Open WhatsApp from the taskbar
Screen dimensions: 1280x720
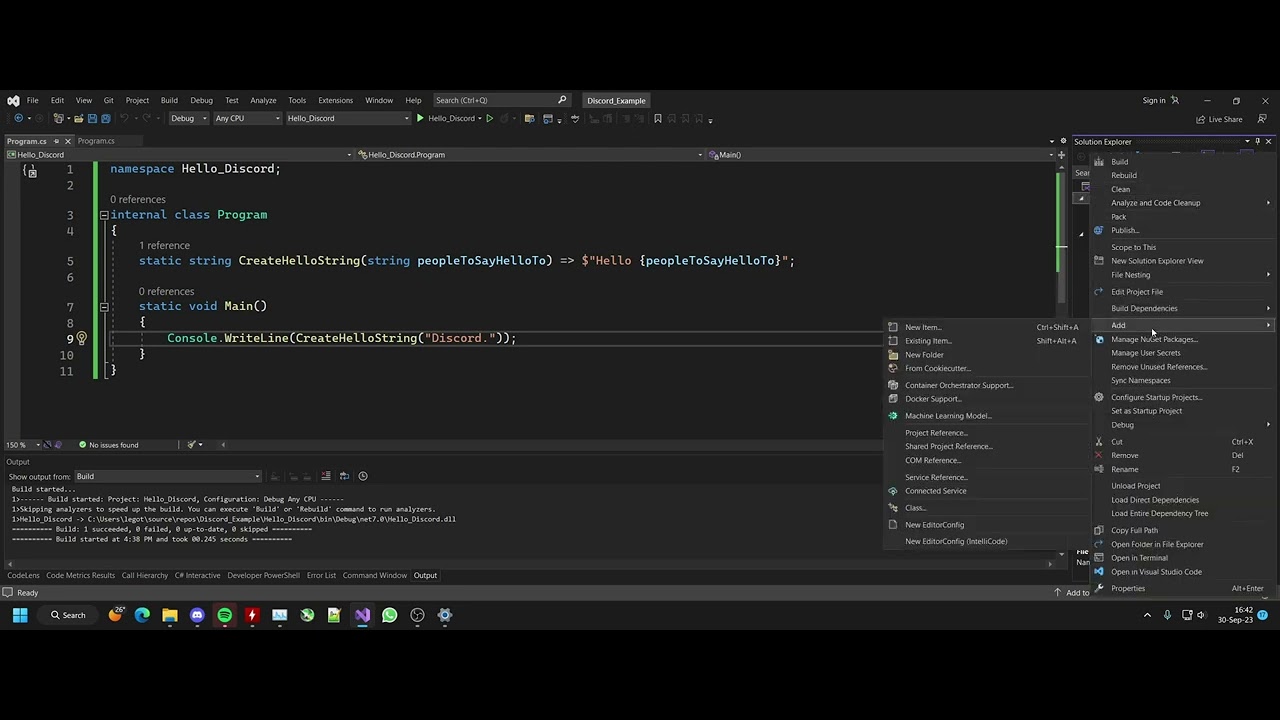[x=389, y=615]
